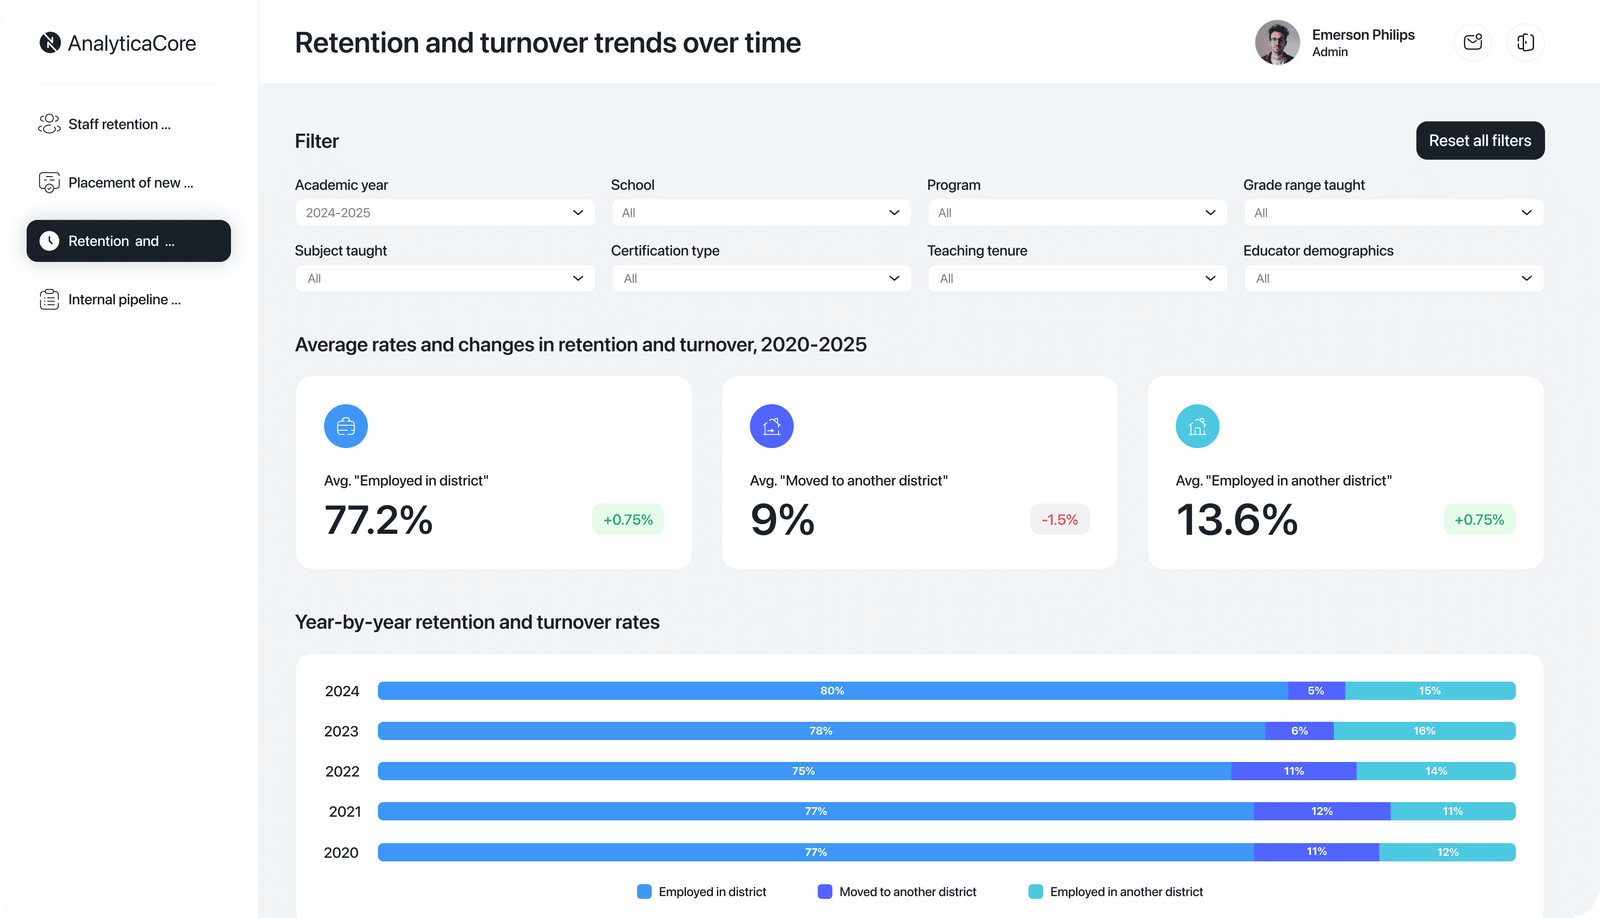Go to Placement of new menu item

[129, 183]
